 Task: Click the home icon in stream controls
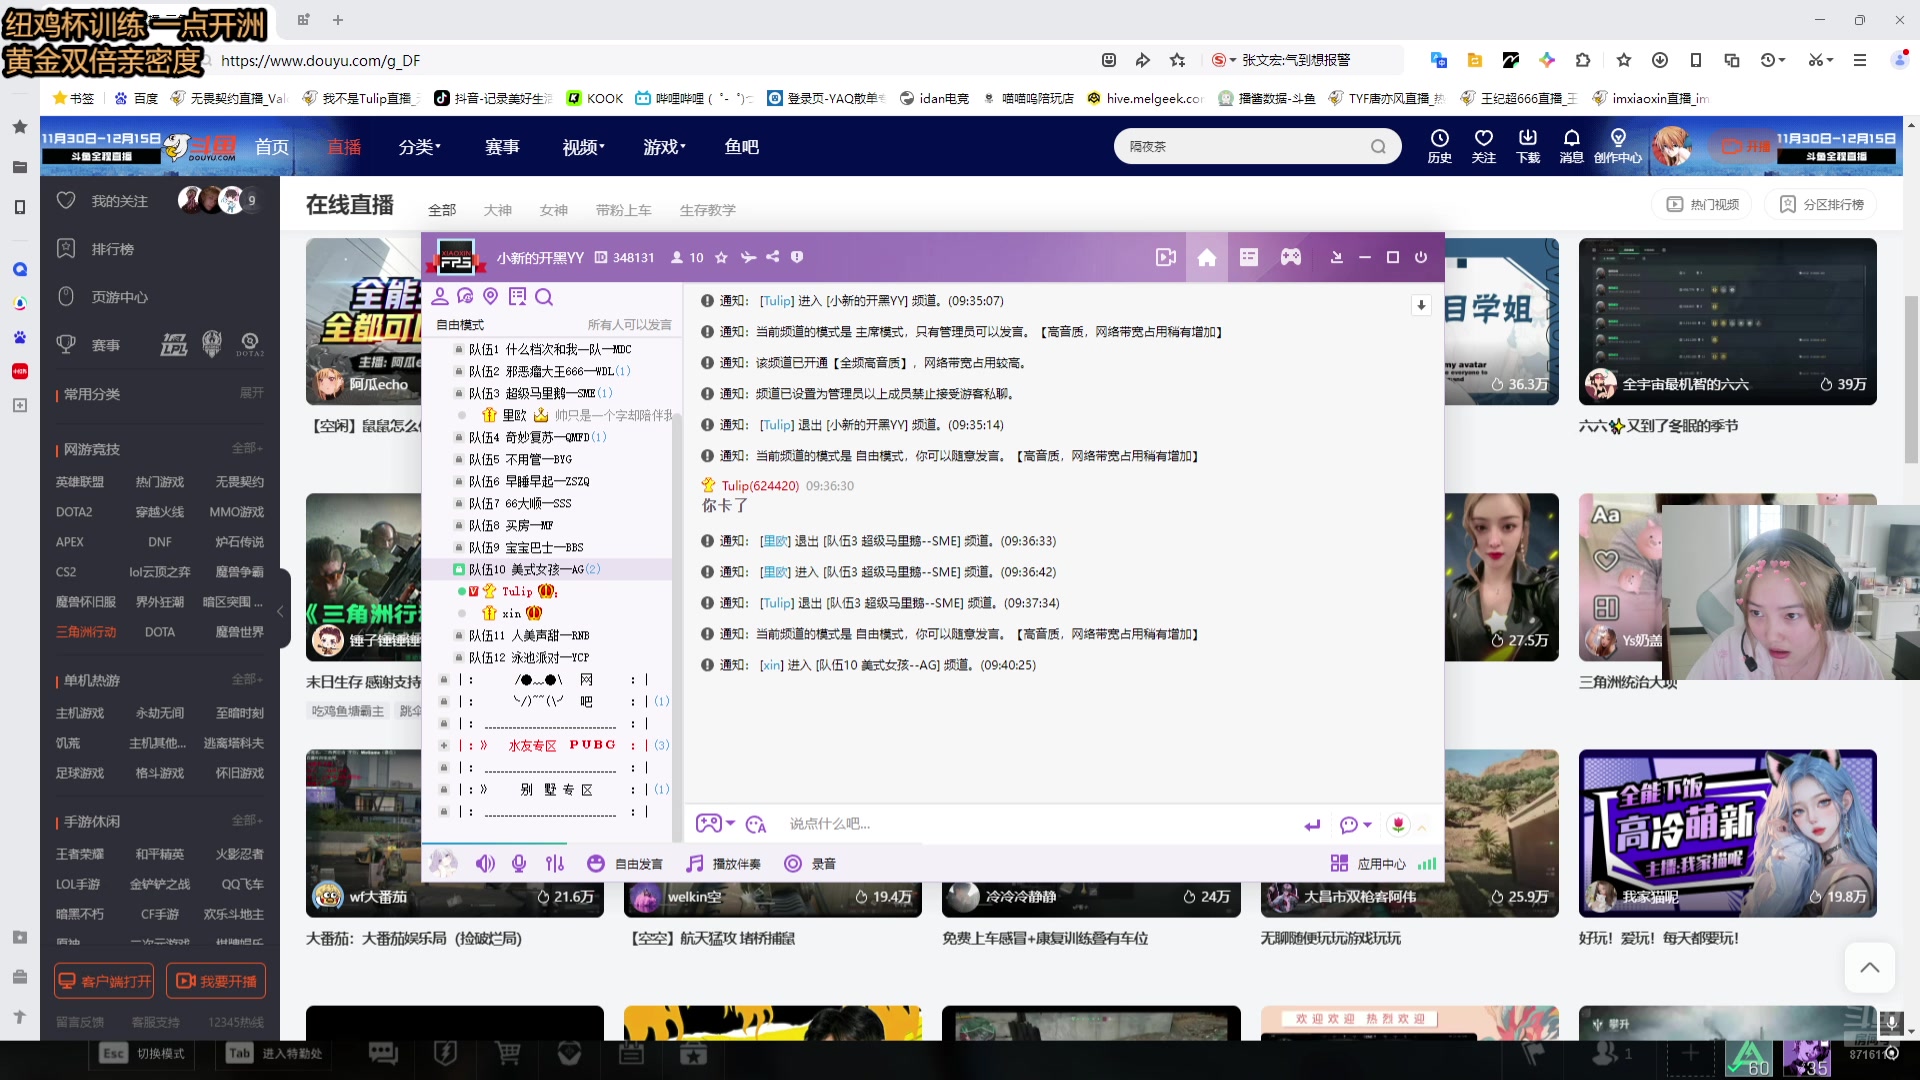pyautogui.click(x=1204, y=256)
